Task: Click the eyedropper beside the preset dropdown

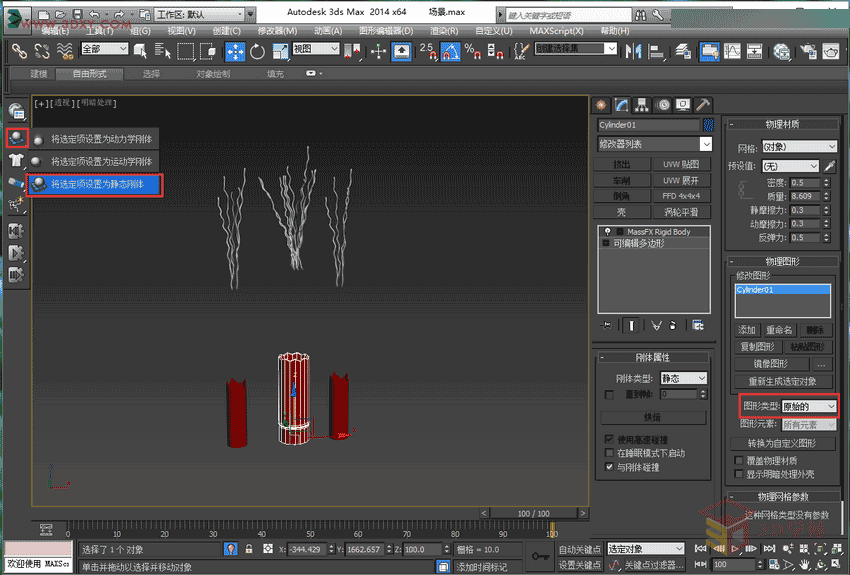Action: click(x=830, y=166)
